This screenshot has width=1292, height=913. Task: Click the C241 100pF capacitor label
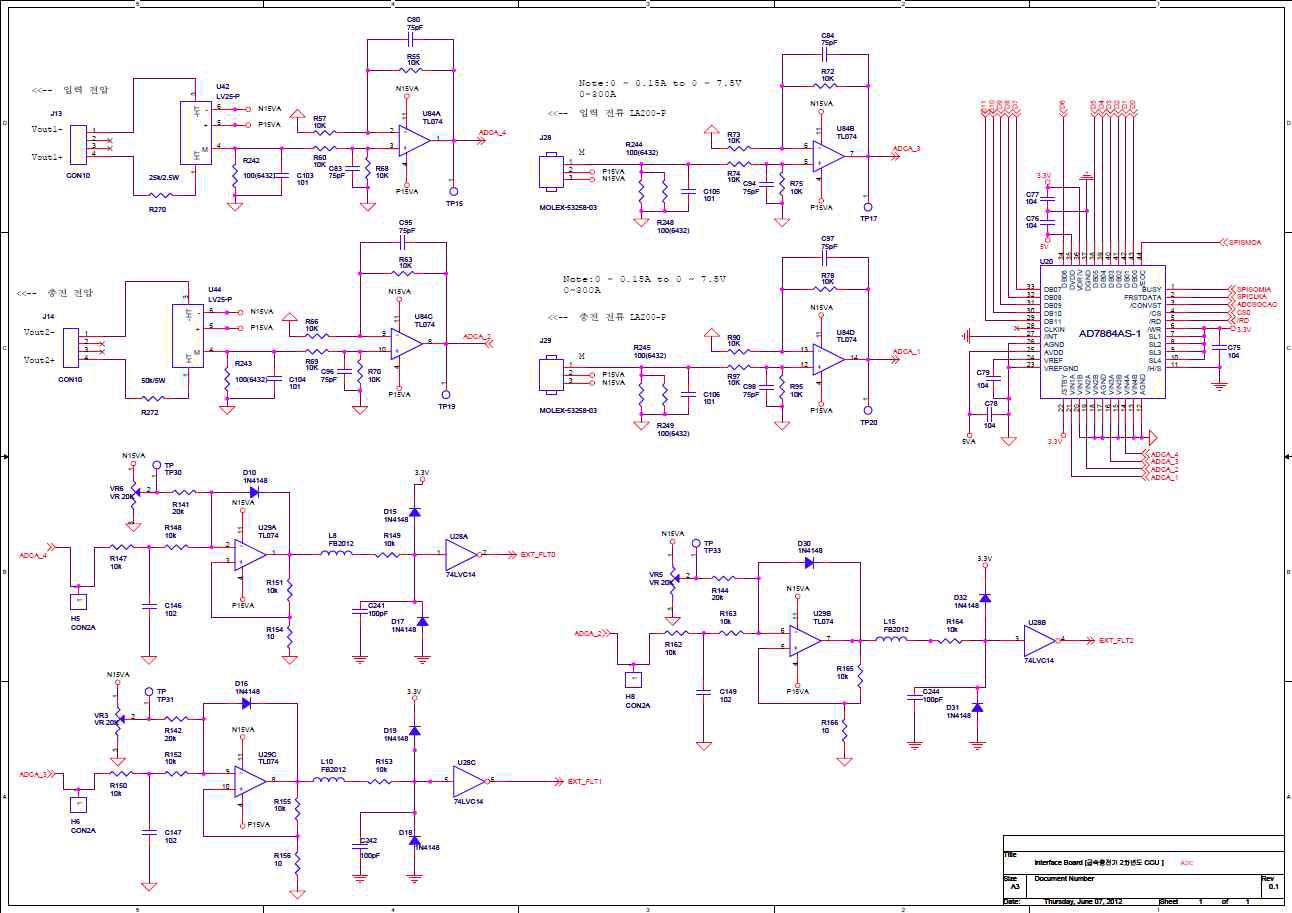click(x=377, y=609)
